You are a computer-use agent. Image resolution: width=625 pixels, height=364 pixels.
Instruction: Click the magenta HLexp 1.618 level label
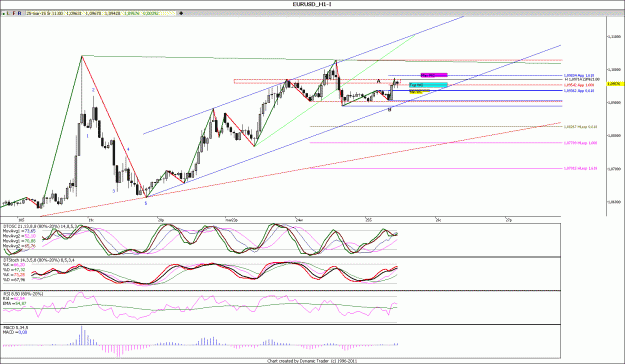581,169
